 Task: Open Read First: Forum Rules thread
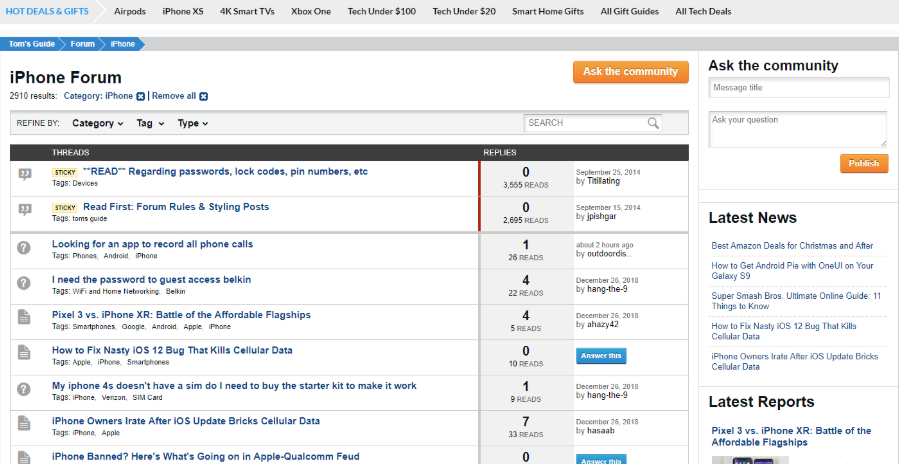[176, 207]
